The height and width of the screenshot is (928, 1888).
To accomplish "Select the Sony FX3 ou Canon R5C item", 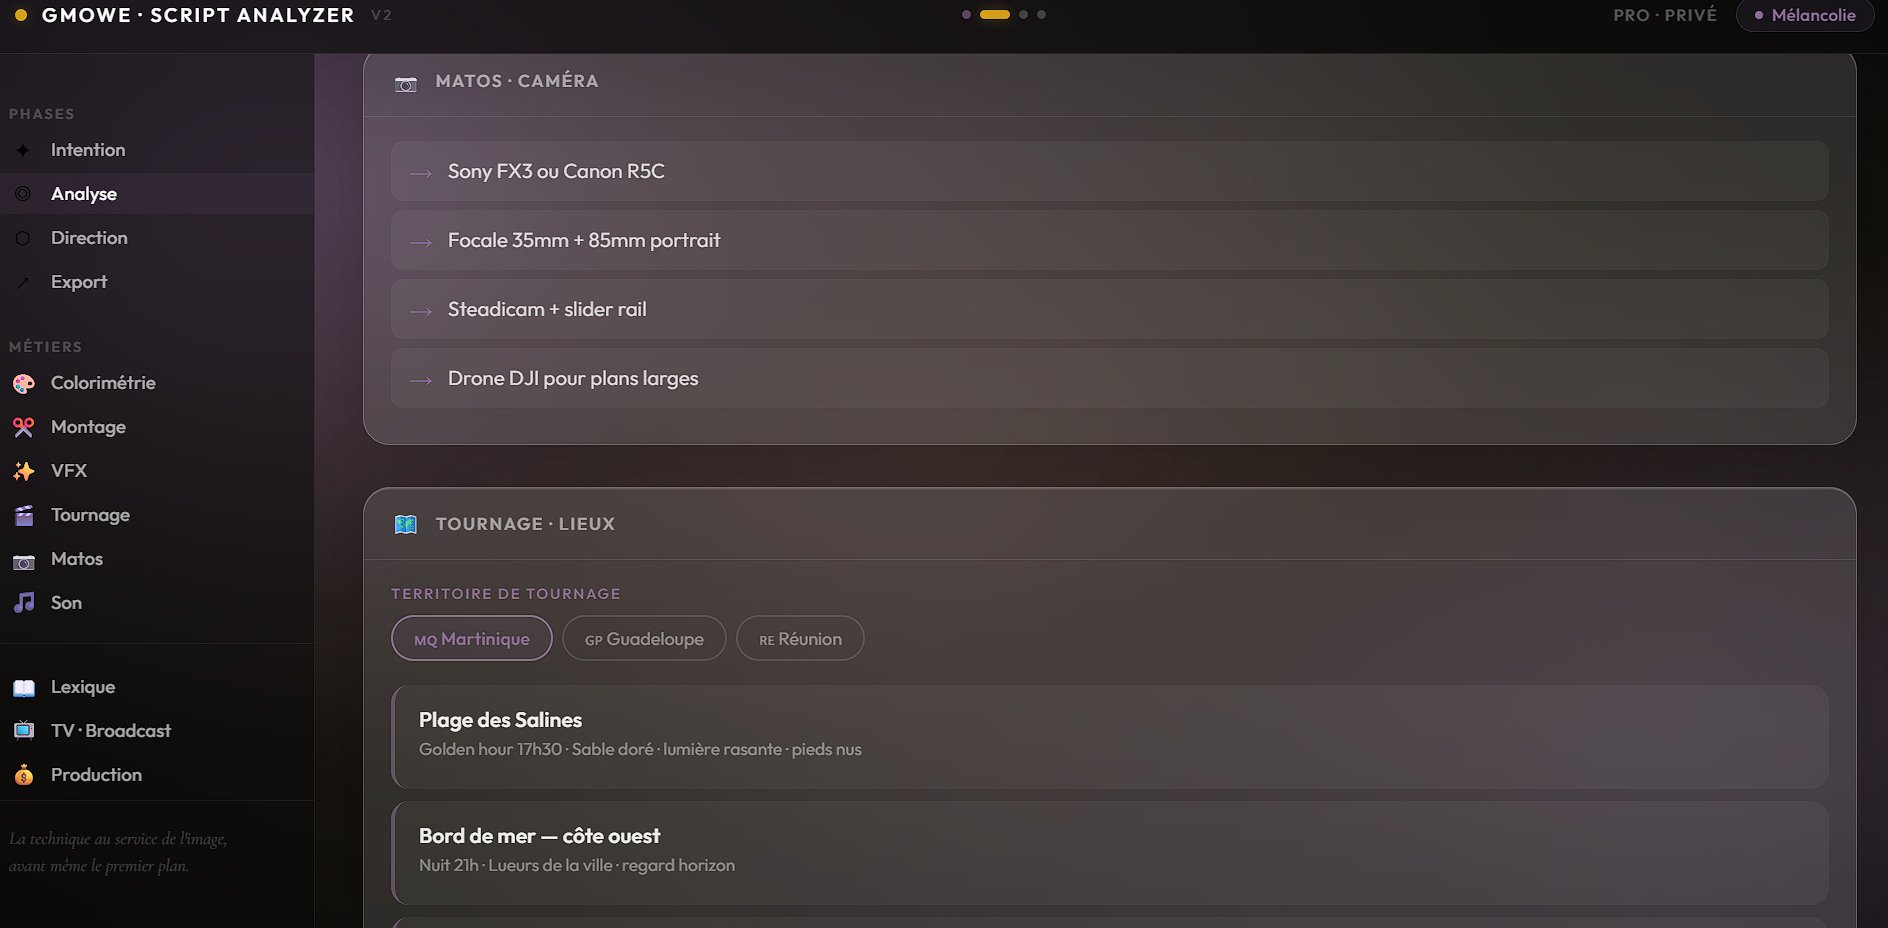I will pos(1110,171).
